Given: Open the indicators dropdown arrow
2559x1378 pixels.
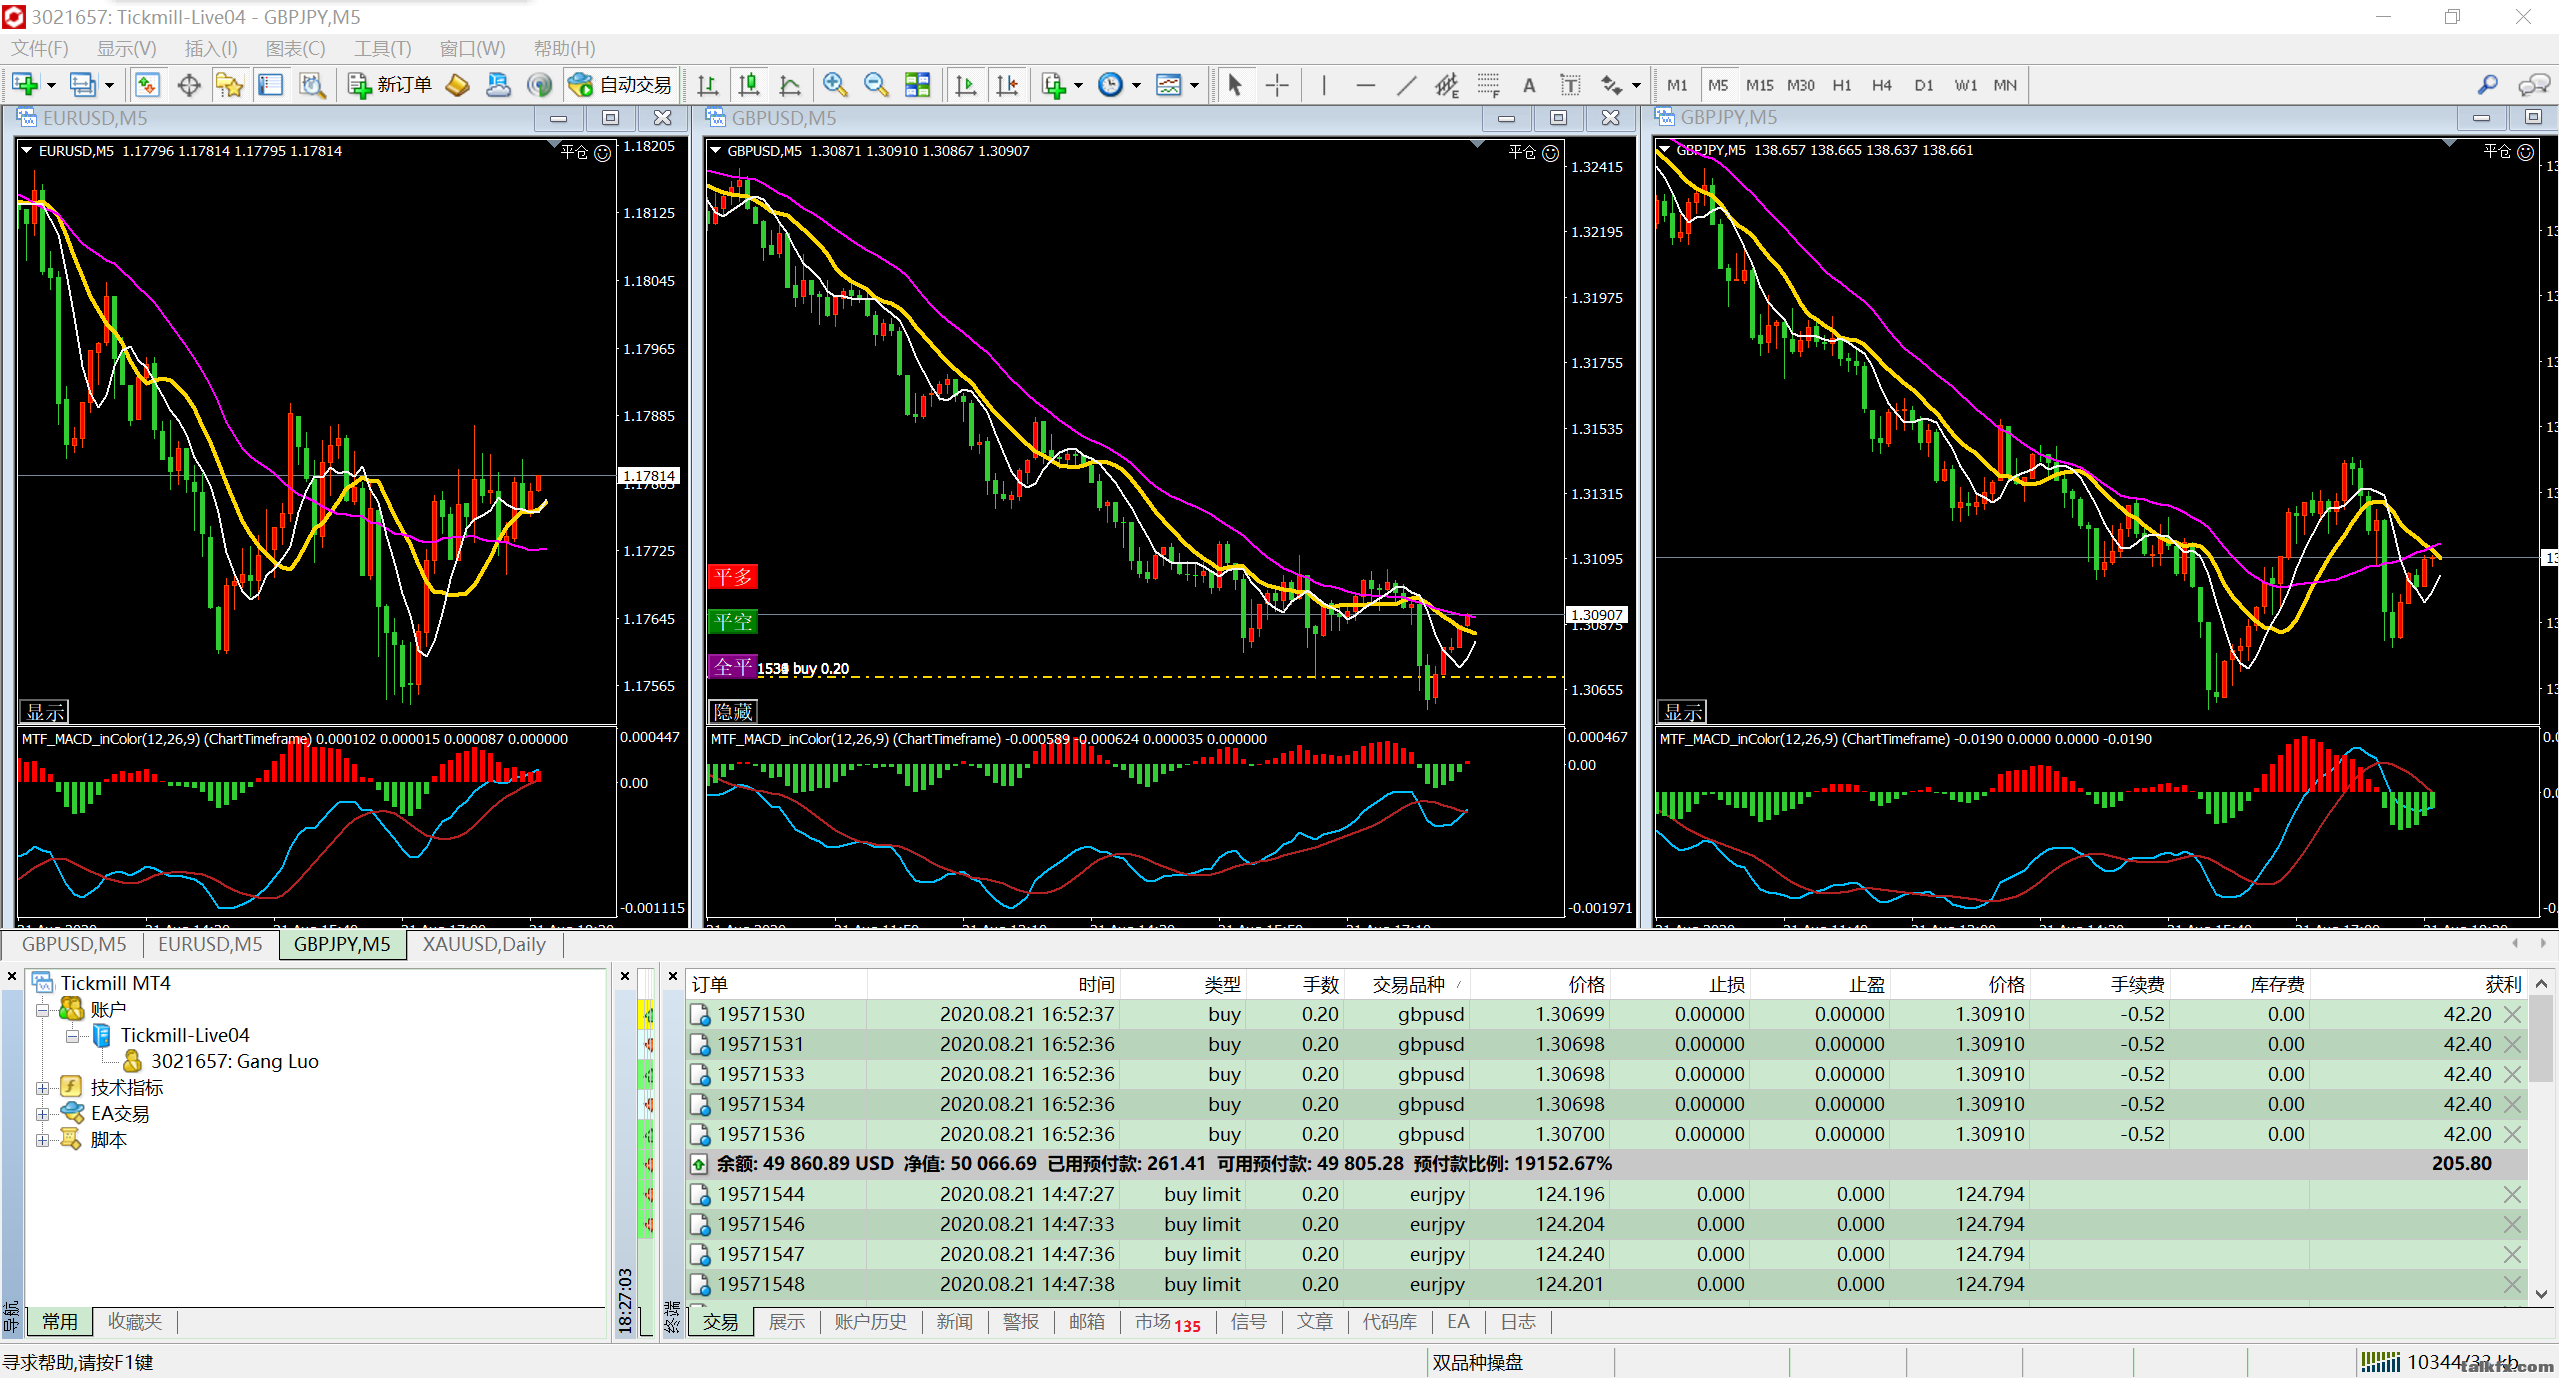Looking at the screenshot, I should tap(1078, 85).
